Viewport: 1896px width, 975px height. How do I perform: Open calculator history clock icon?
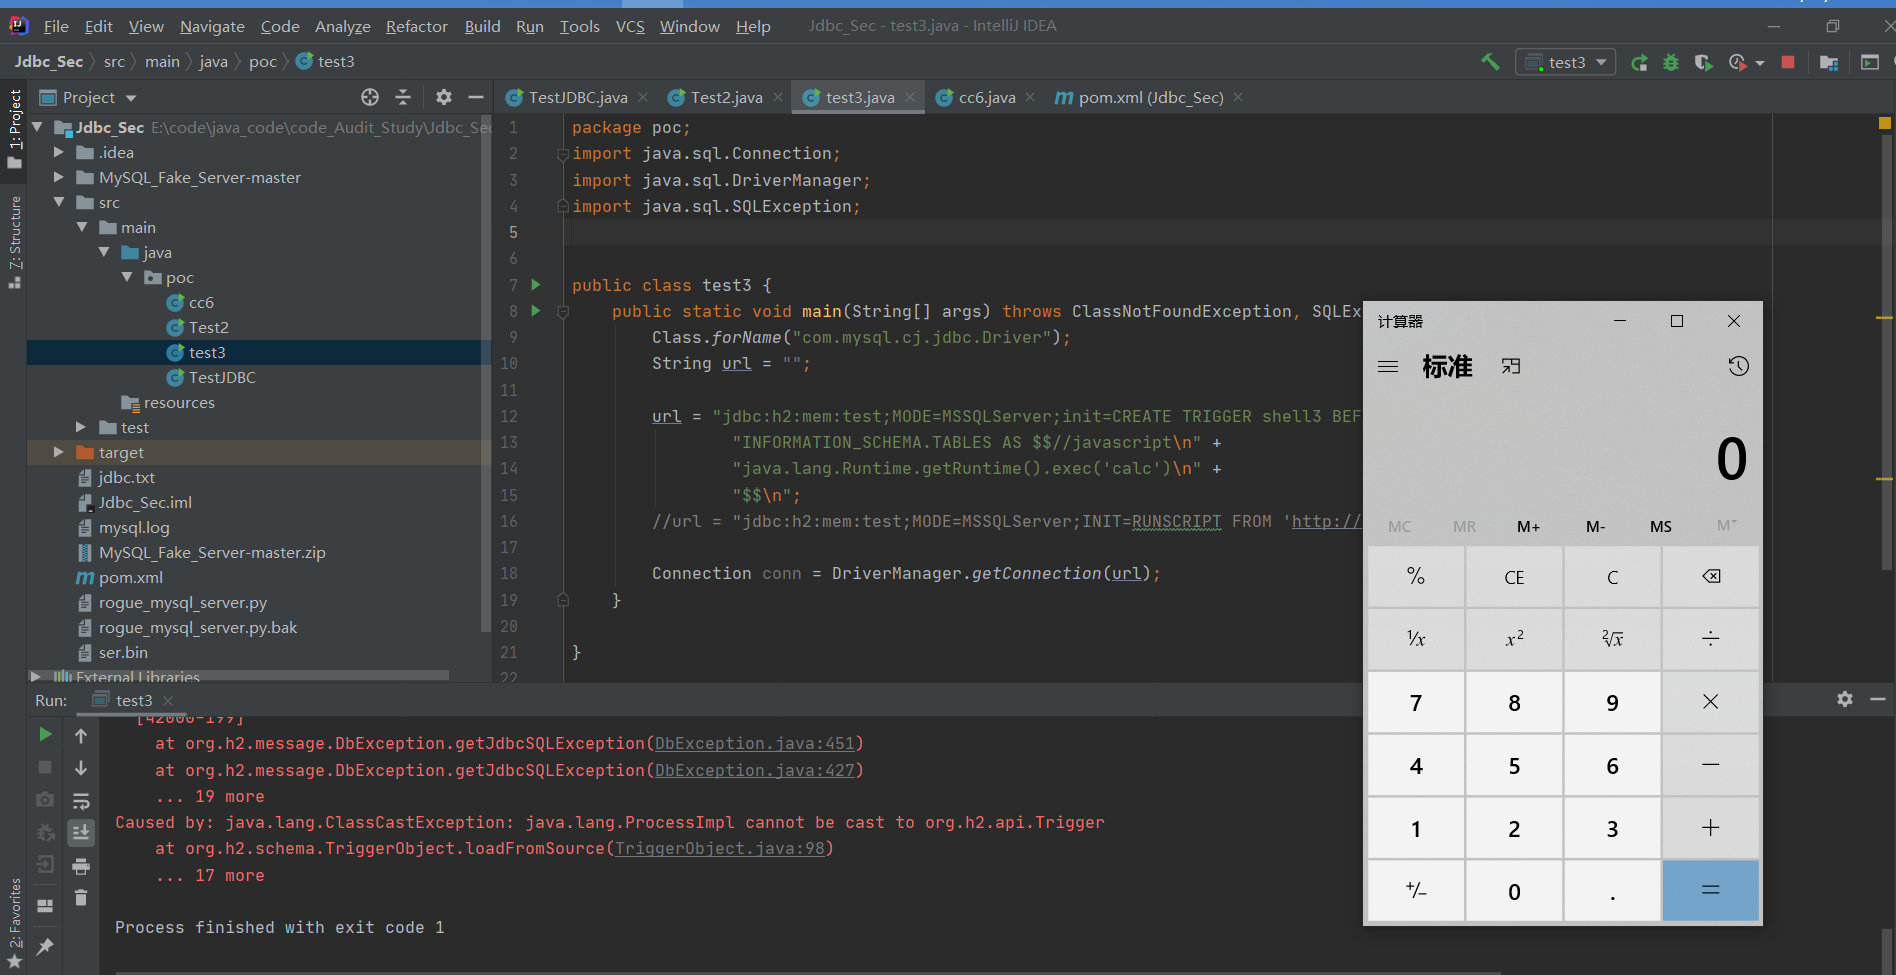pos(1739,366)
